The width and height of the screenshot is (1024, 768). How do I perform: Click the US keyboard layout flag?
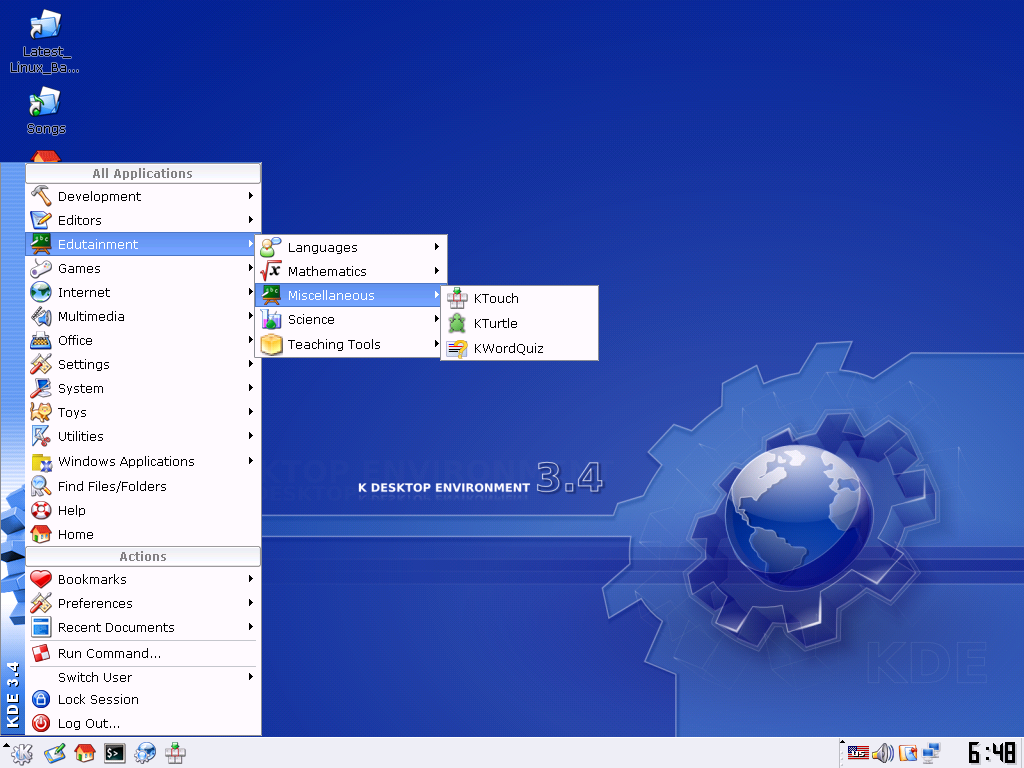858,753
